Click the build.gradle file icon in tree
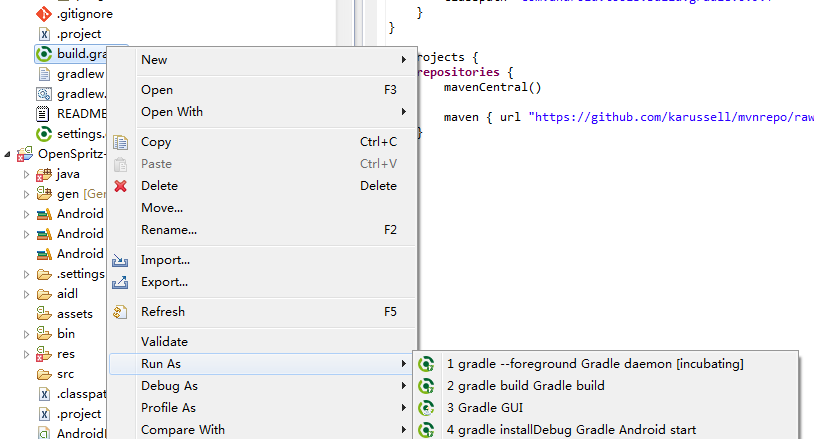The image size is (814, 439). (x=44, y=54)
